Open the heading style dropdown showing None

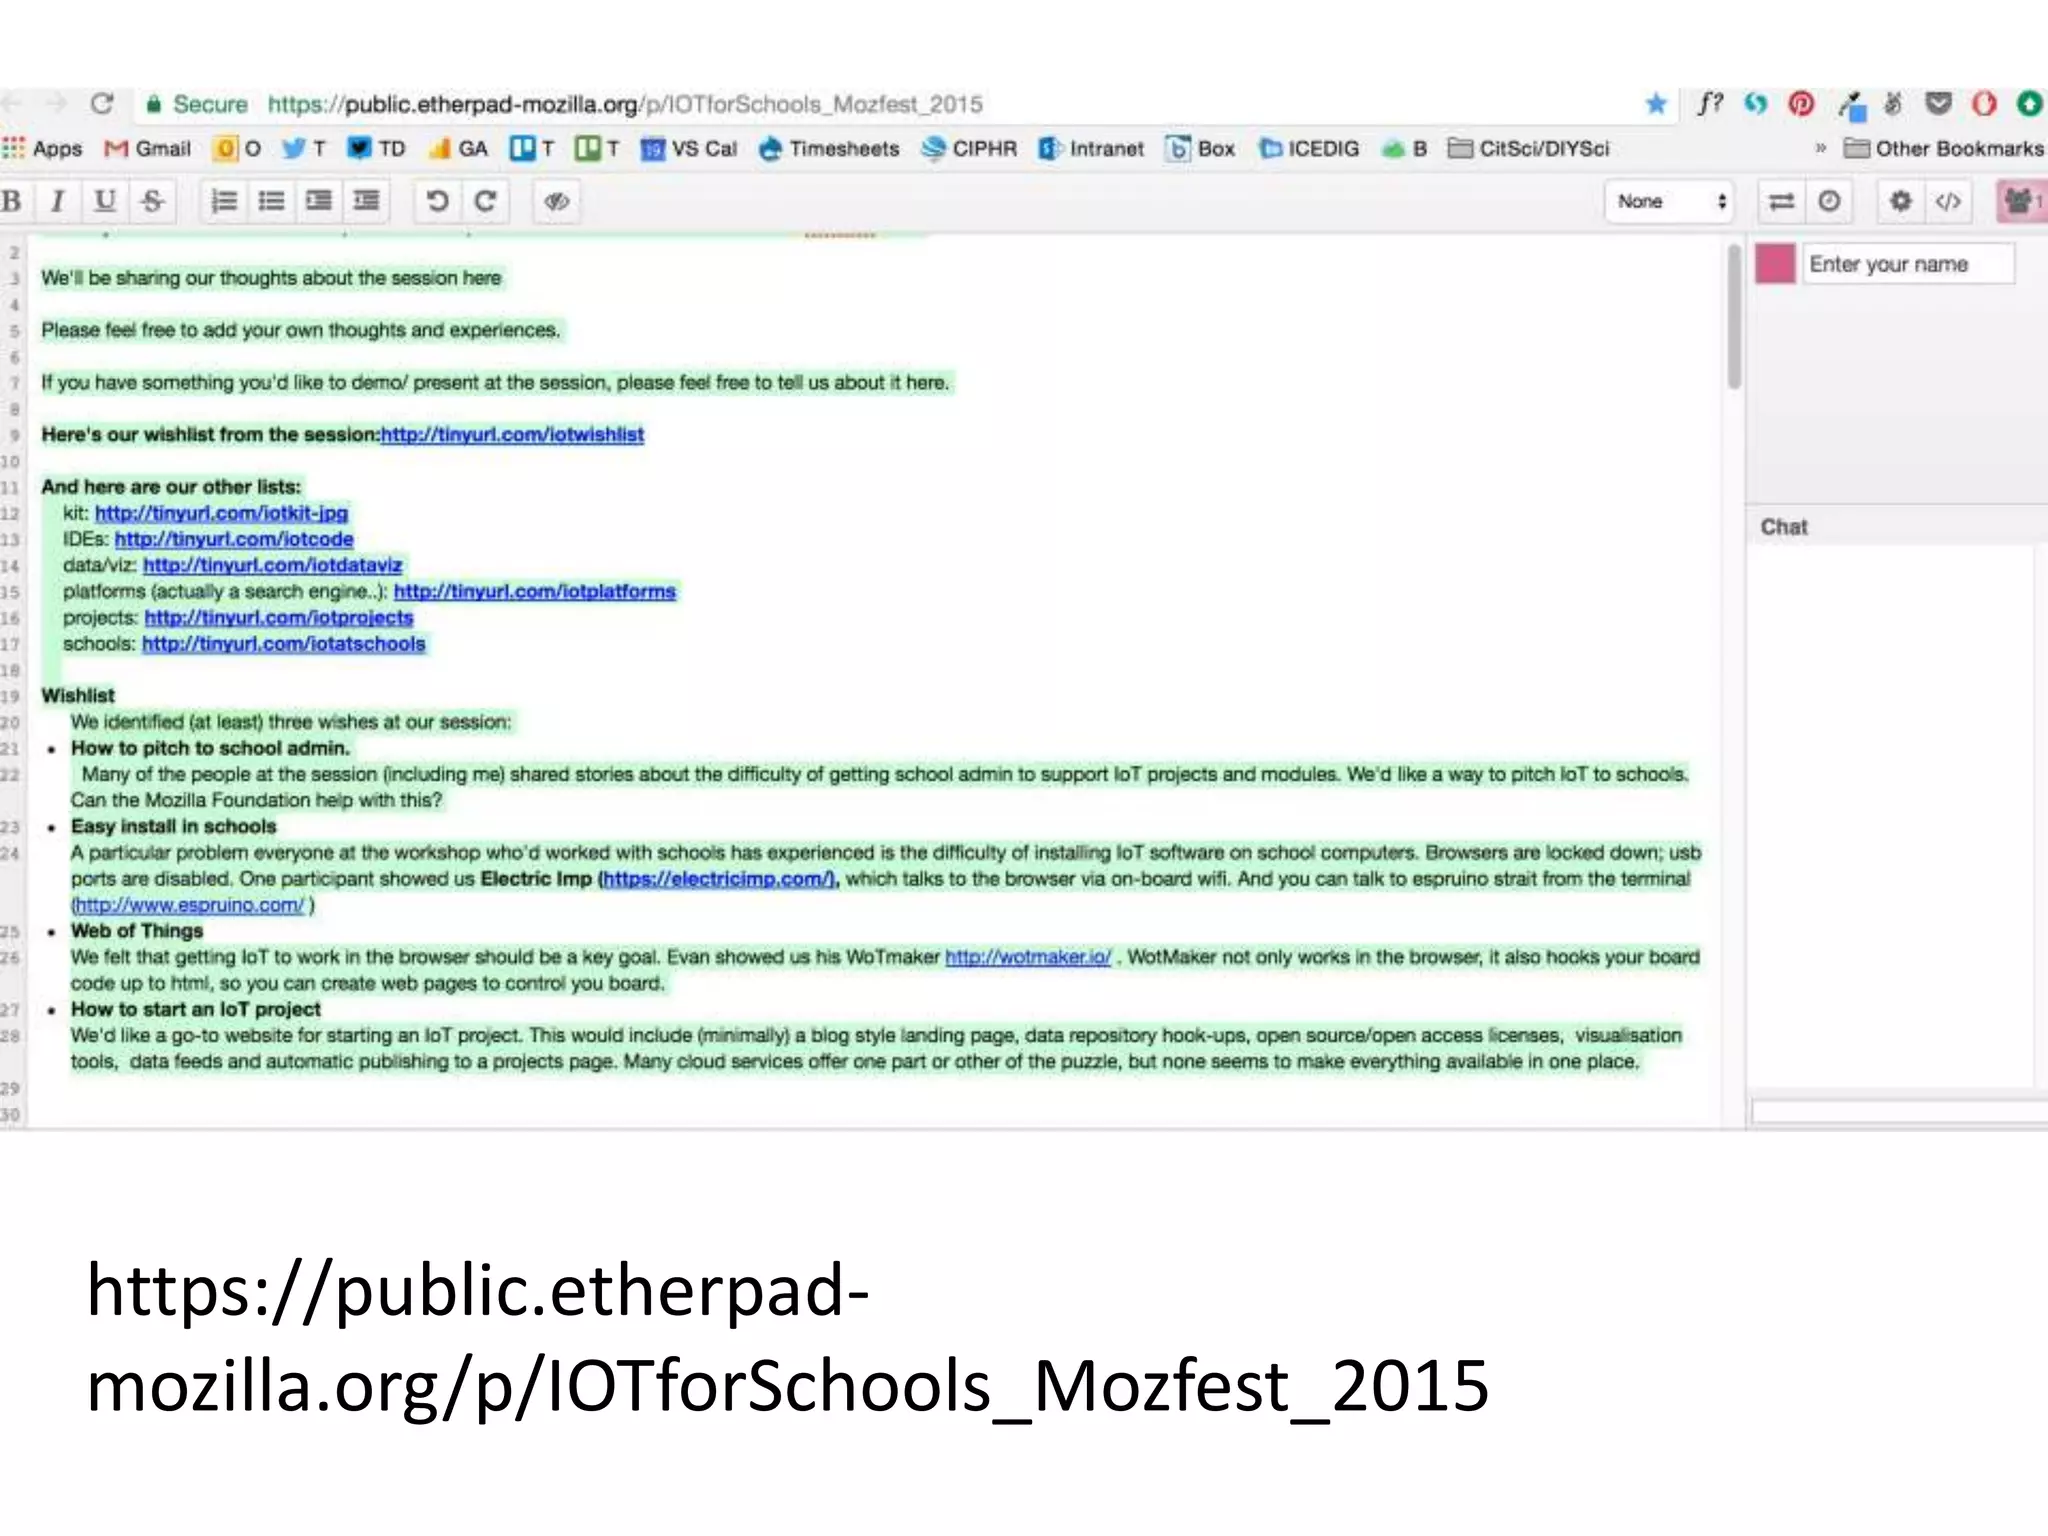pyautogui.click(x=1669, y=201)
